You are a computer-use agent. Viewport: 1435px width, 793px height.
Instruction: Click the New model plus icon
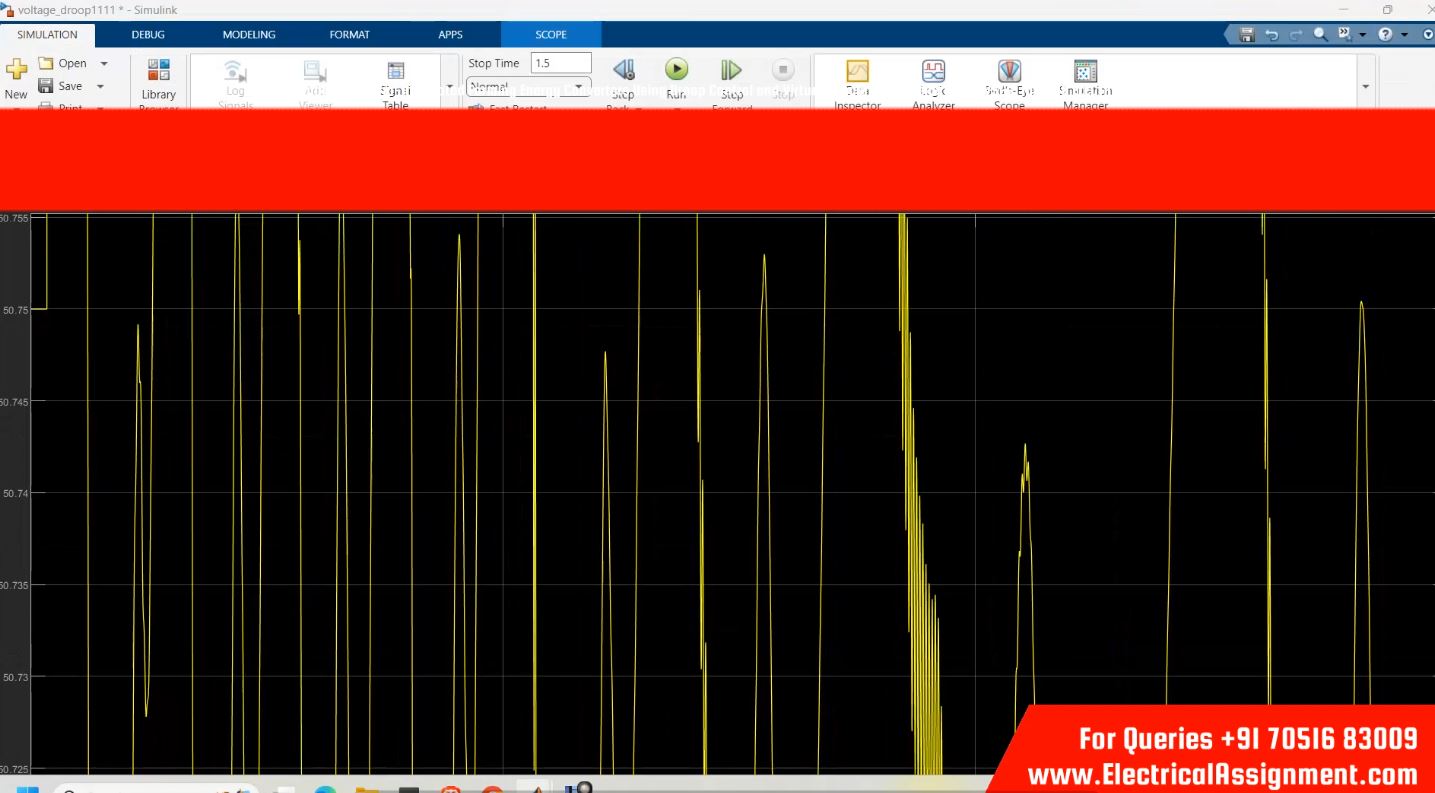[x=17, y=70]
